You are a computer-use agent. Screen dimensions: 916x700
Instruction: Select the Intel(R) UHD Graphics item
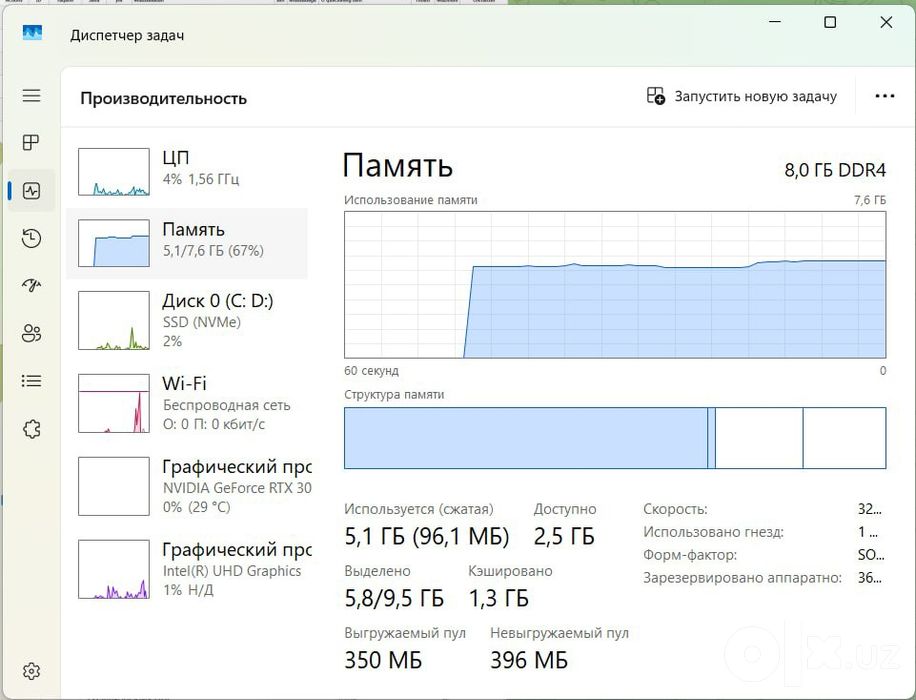click(187, 569)
